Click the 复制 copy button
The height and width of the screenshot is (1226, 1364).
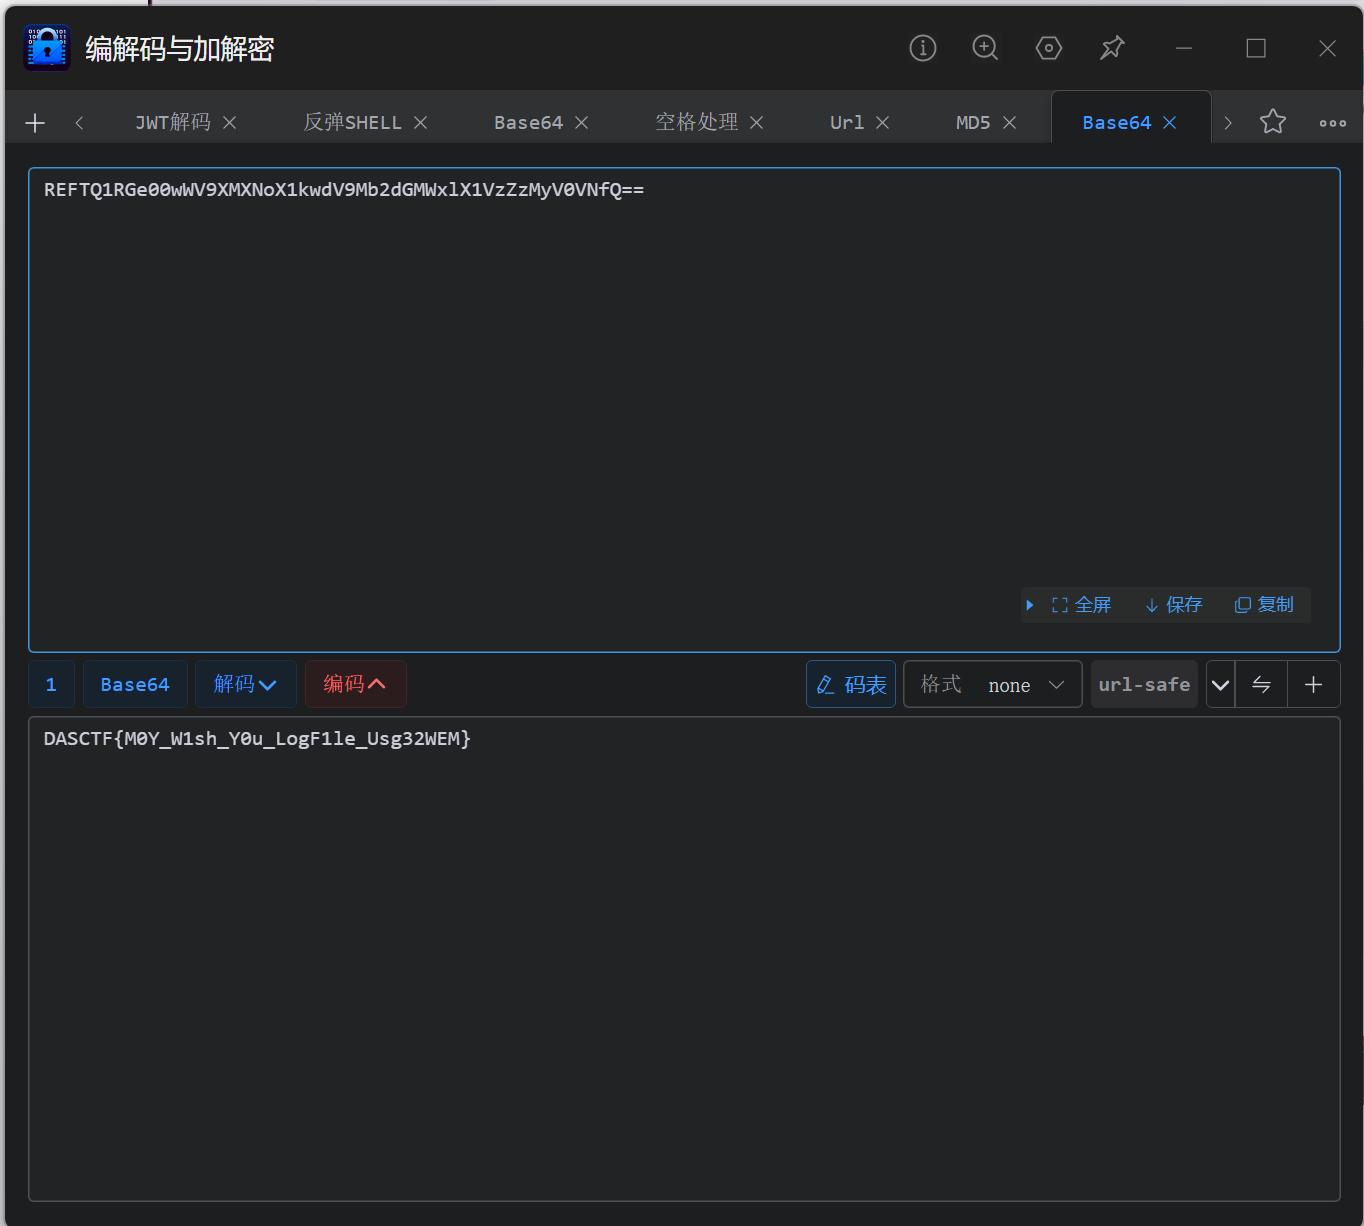coord(1264,605)
